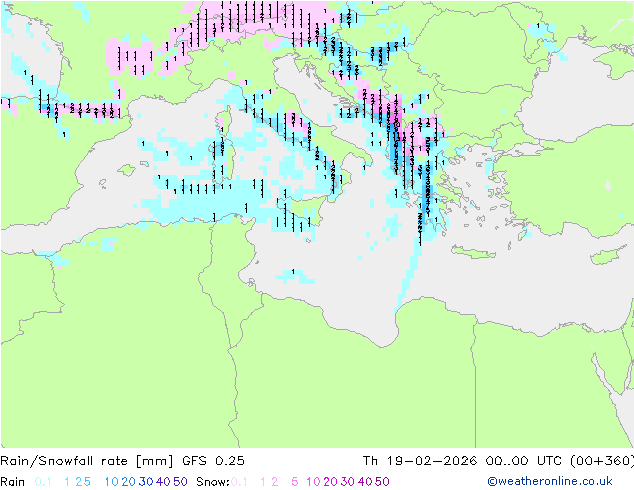634x490 pixels.
Task: Click the Rain legend value 40
Action: coord(163,482)
